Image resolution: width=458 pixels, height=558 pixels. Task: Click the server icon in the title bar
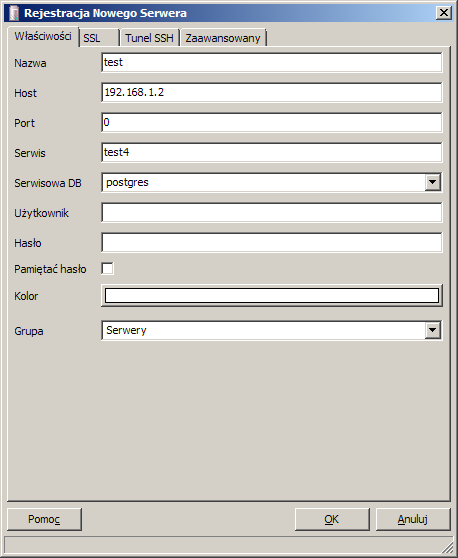coord(14,13)
